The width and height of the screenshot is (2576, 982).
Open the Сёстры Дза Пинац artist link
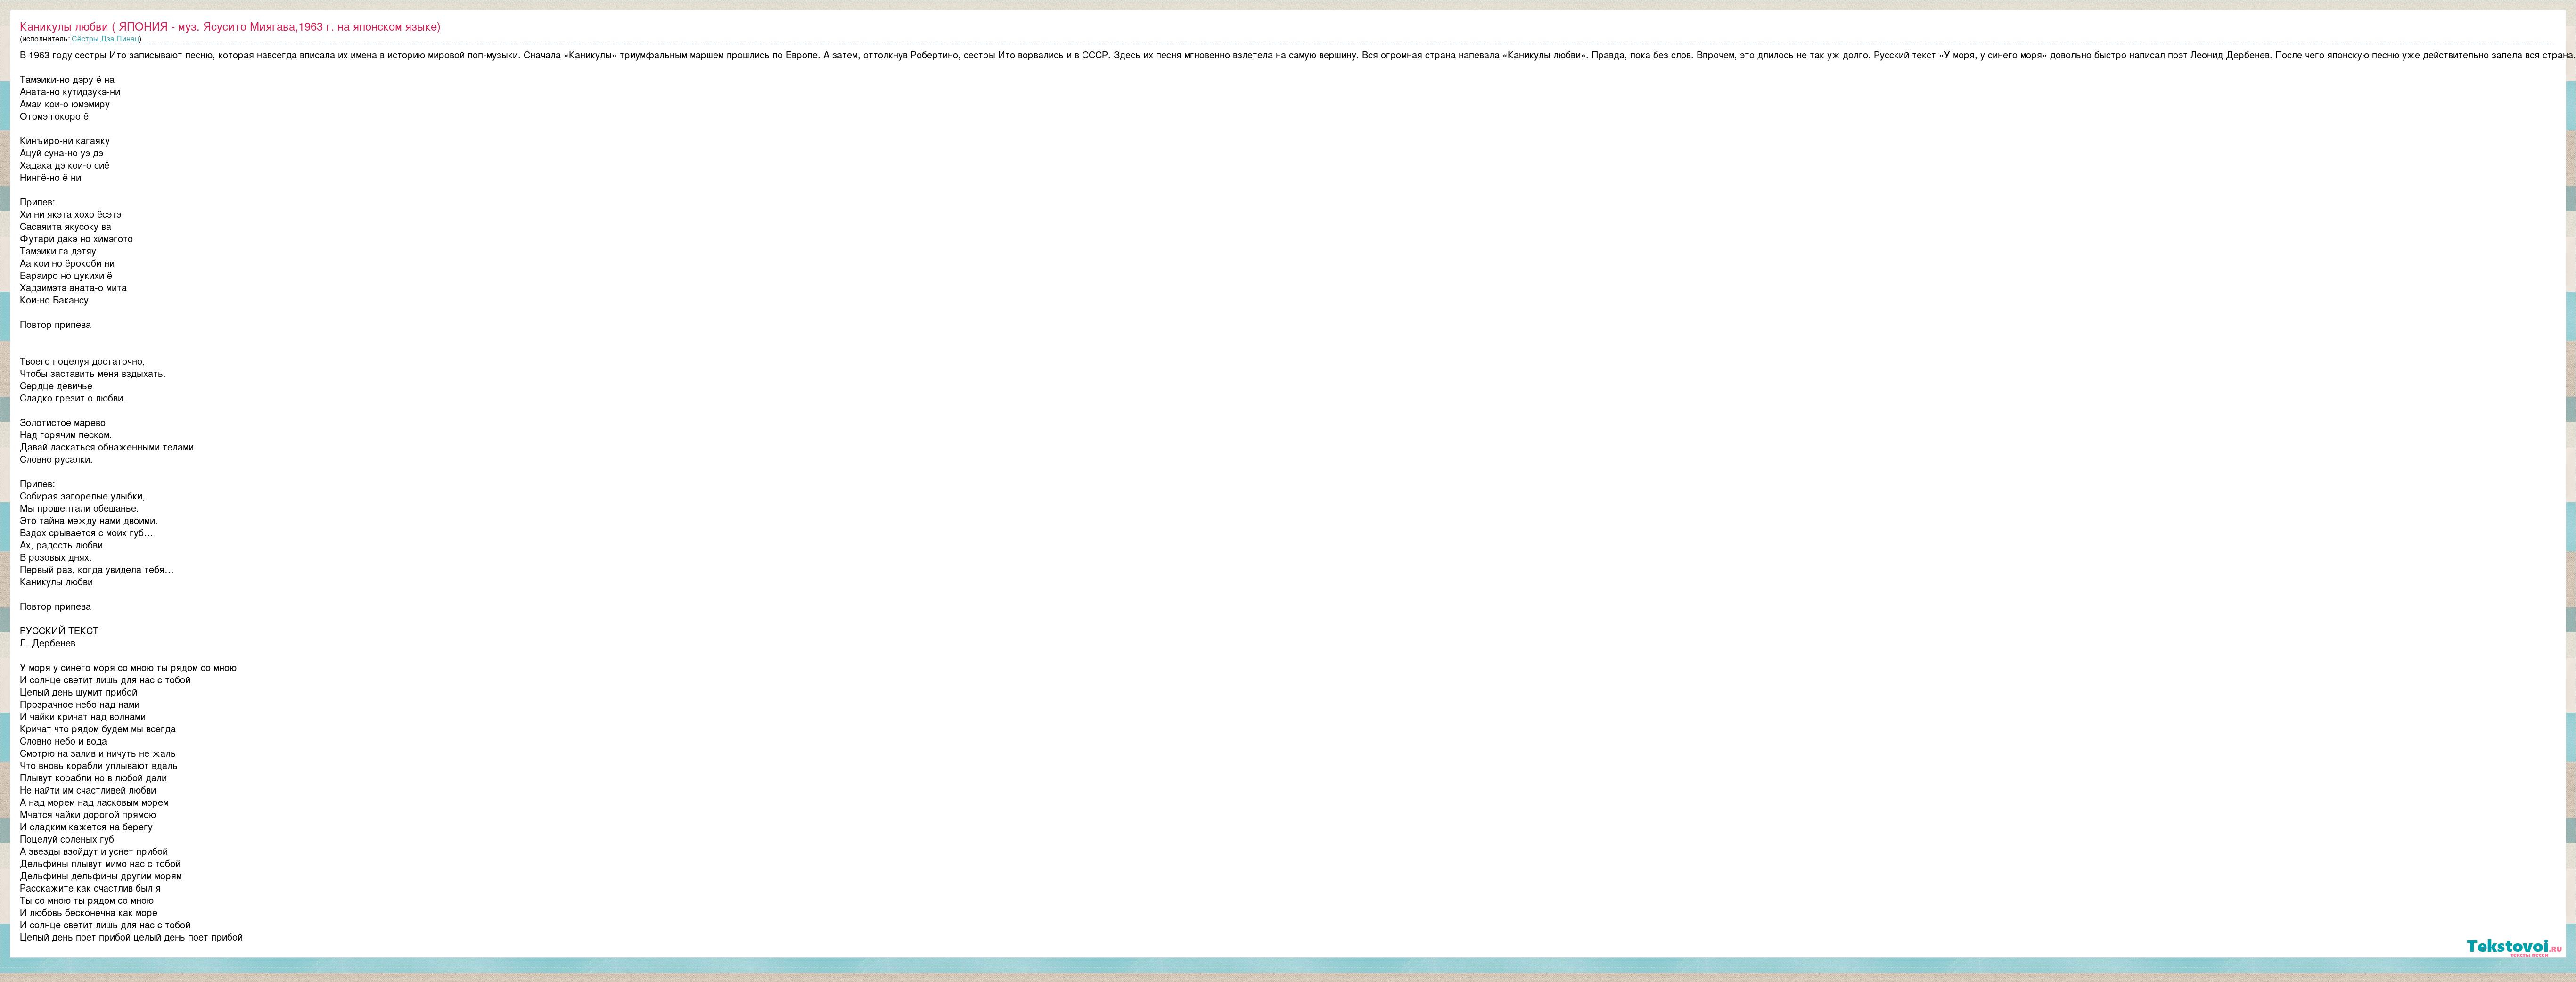coord(105,39)
